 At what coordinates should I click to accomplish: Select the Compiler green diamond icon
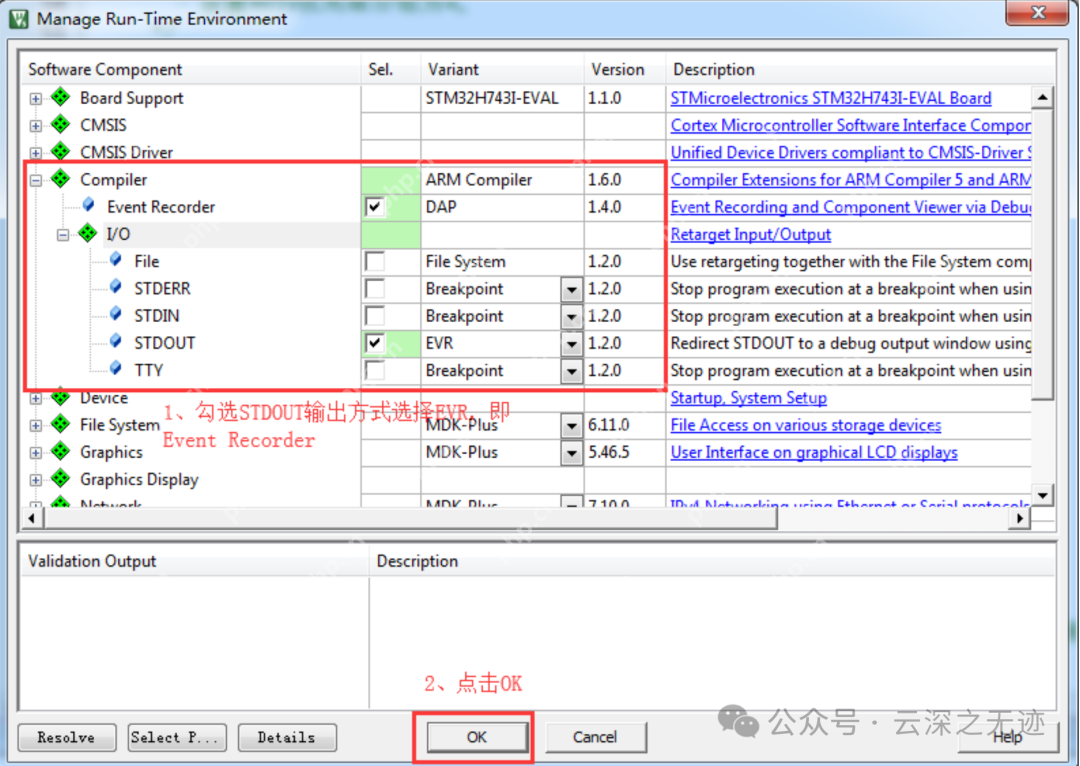click(61, 179)
